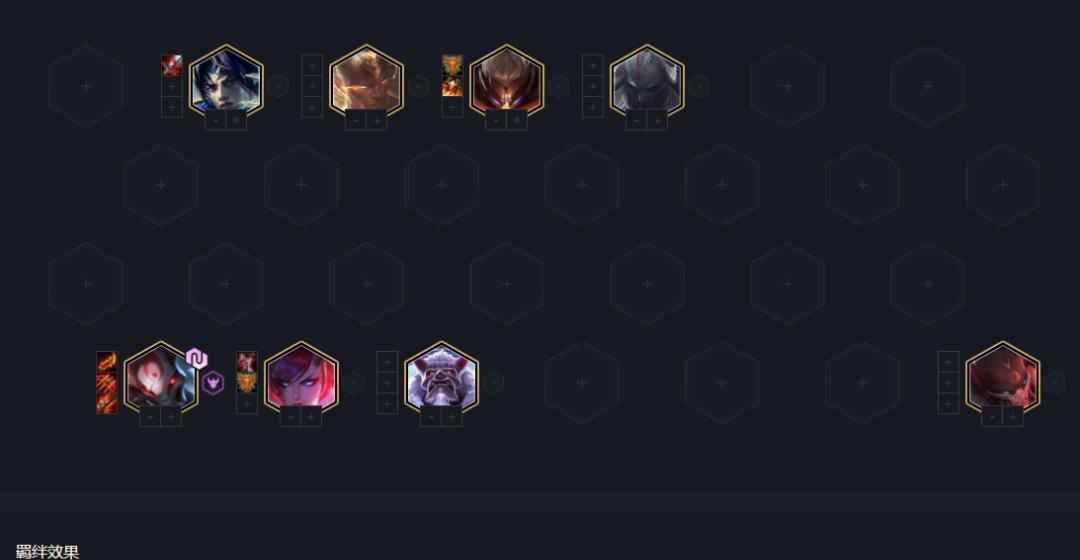Screen dimensions: 1080x560
Task: Click the top fiery item on masked champion
Action: coord(107,362)
